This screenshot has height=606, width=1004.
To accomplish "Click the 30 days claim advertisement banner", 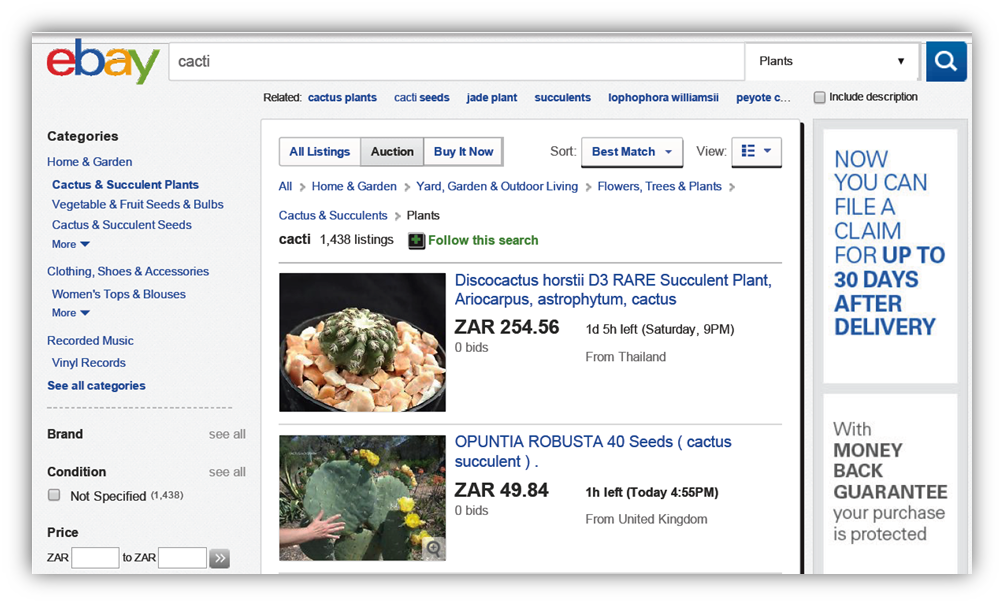I will tap(890, 256).
